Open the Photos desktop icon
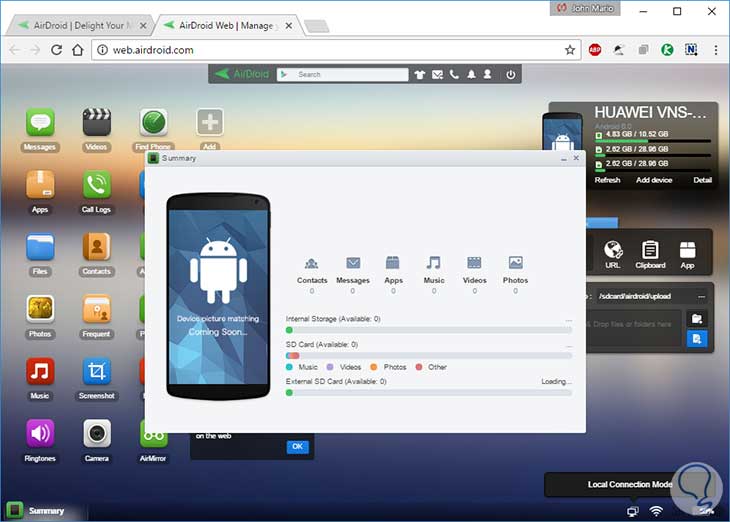The image size is (730, 522). click(40, 309)
